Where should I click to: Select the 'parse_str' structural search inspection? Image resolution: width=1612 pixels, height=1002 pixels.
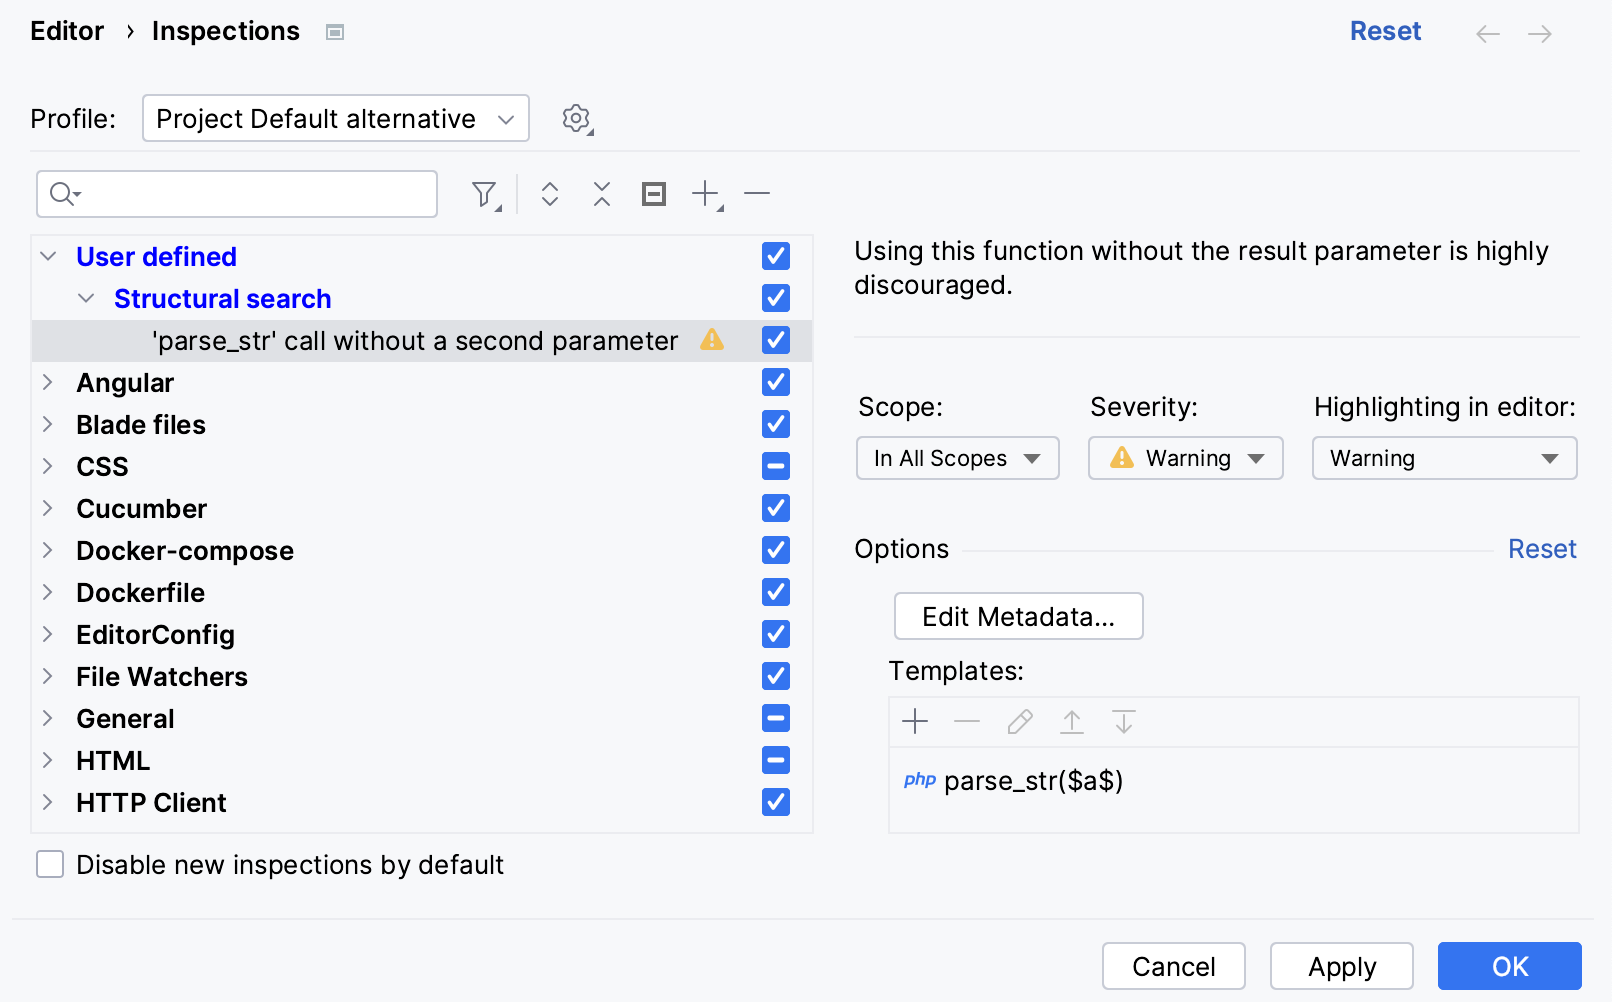[x=414, y=341]
